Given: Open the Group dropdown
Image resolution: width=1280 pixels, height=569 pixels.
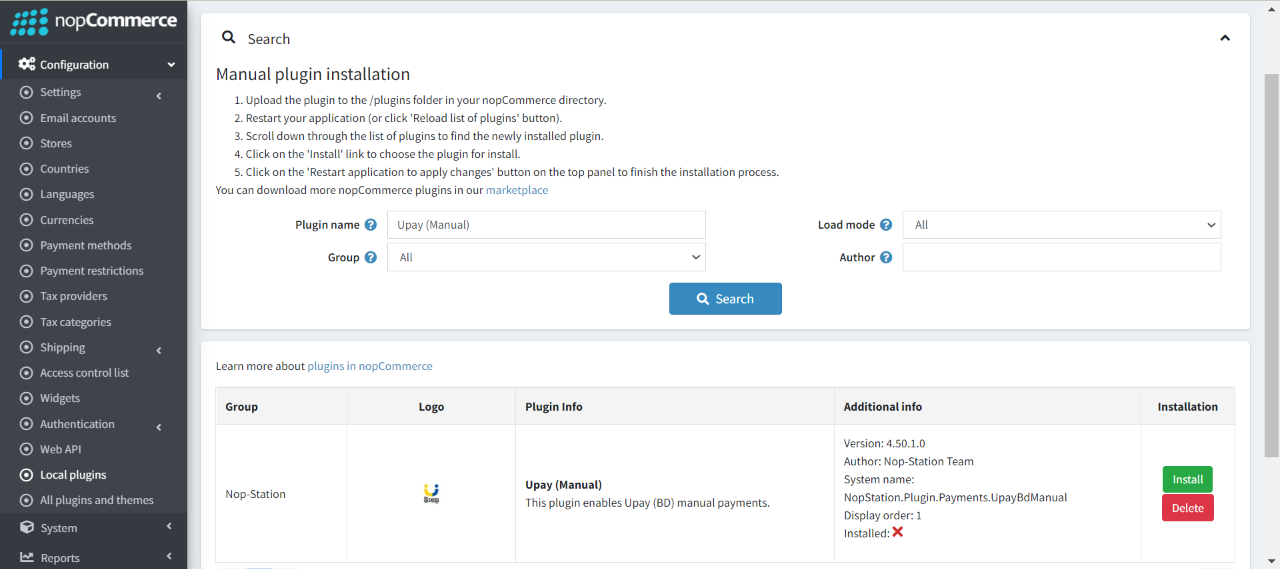Looking at the screenshot, I should pos(546,257).
